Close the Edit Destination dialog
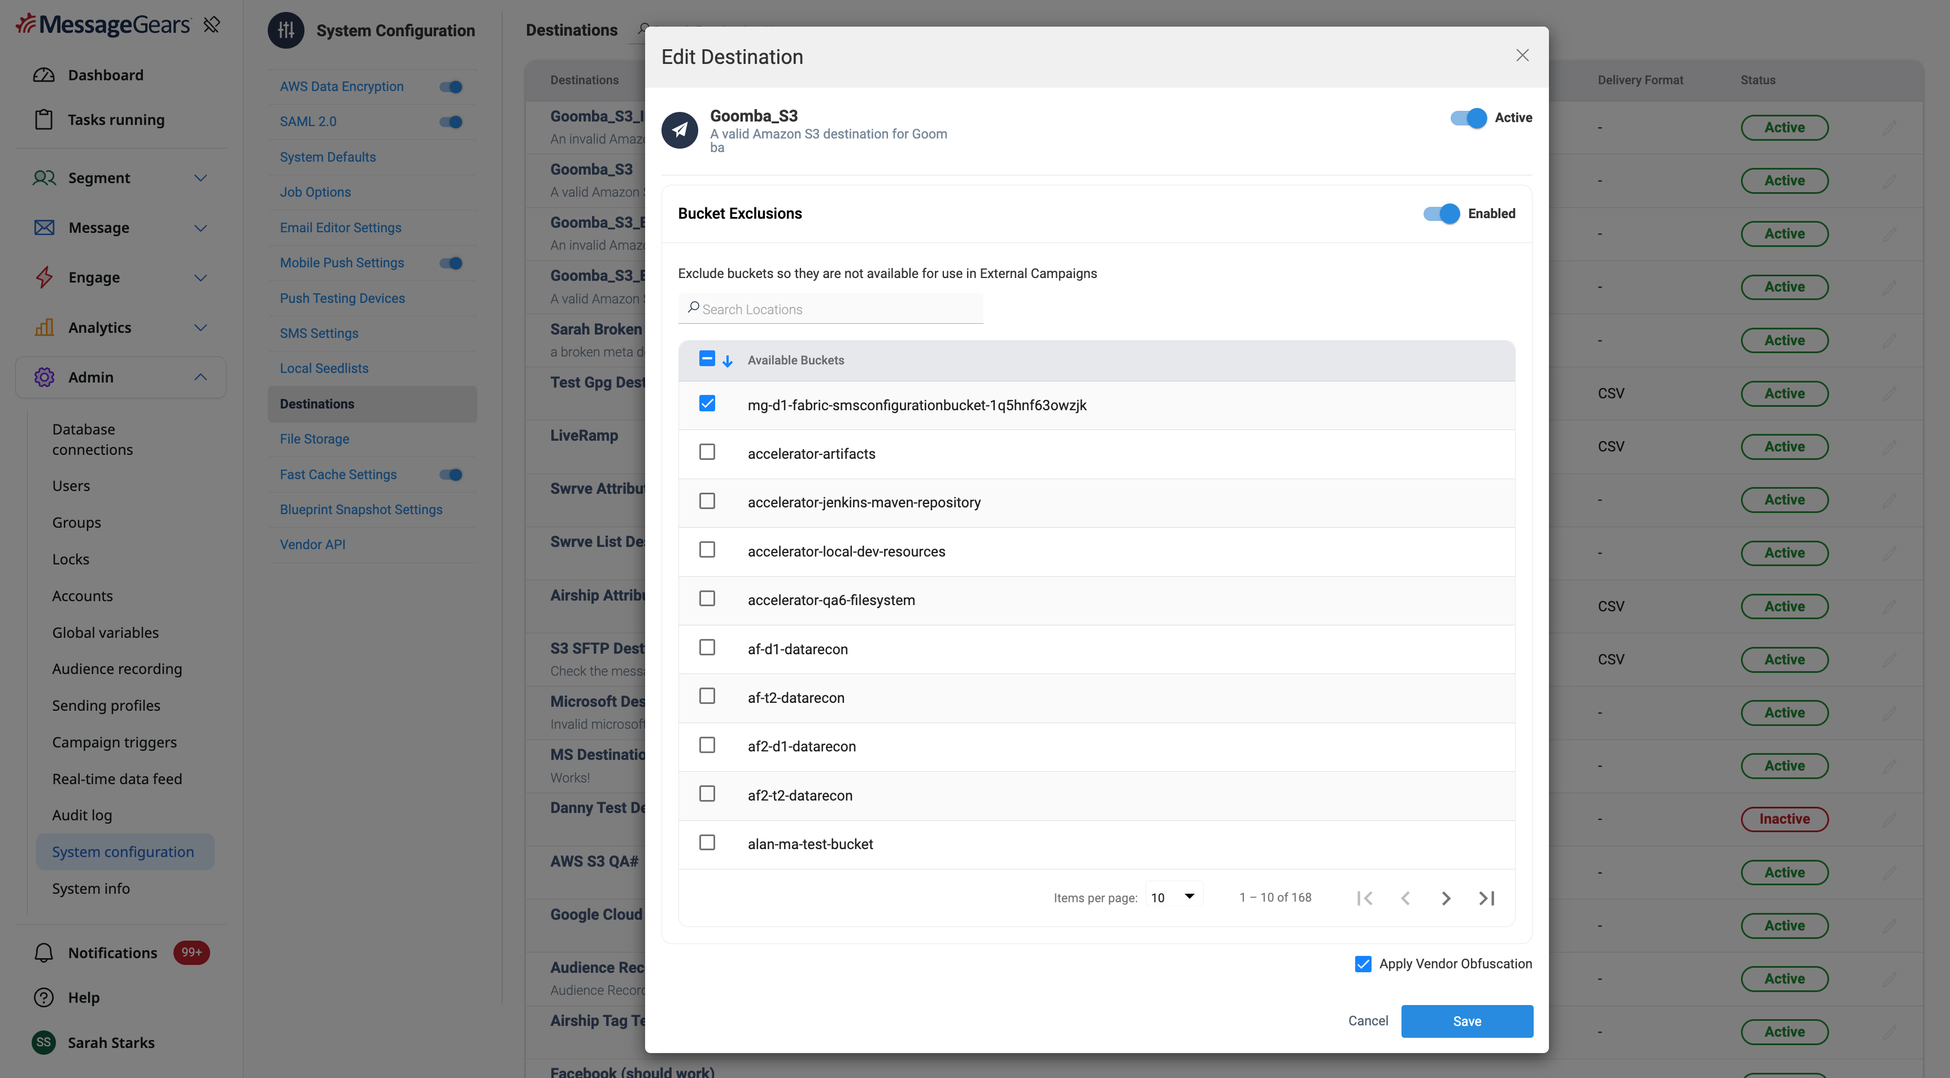Image resolution: width=1950 pixels, height=1078 pixels. 1522,56
